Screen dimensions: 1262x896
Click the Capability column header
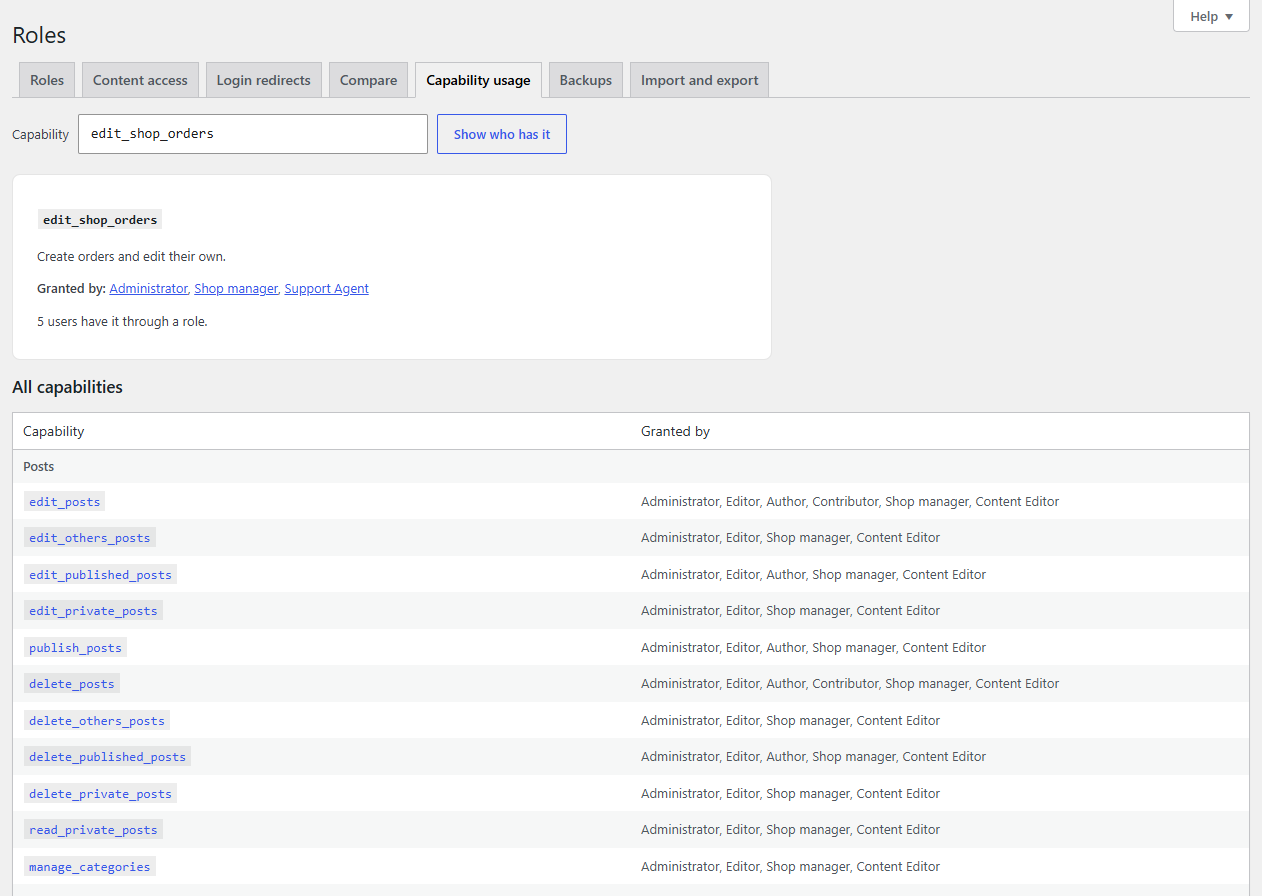[54, 431]
